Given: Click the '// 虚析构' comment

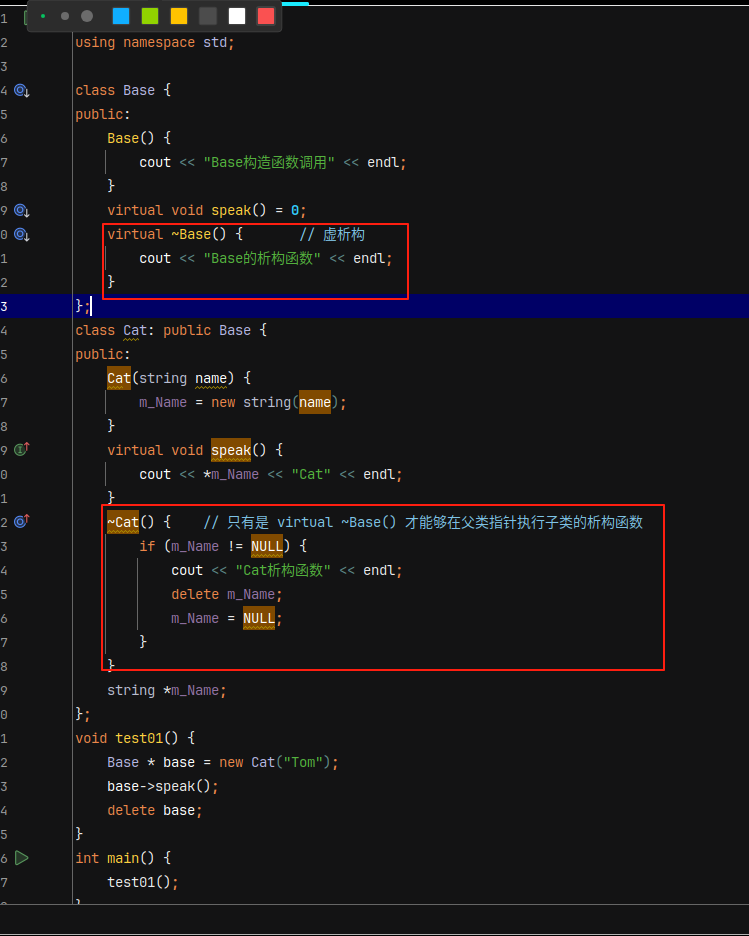Looking at the screenshot, I should pyautogui.click(x=332, y=235).
